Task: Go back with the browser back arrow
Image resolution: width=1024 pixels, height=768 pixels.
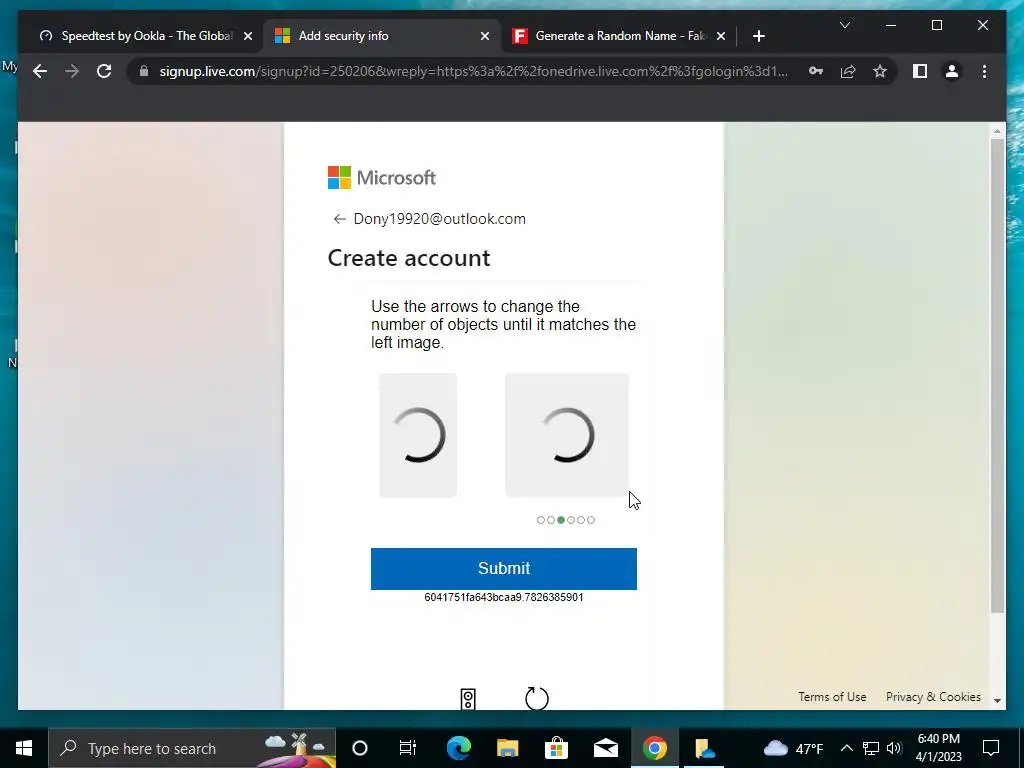Action: (x=40, y=71)
